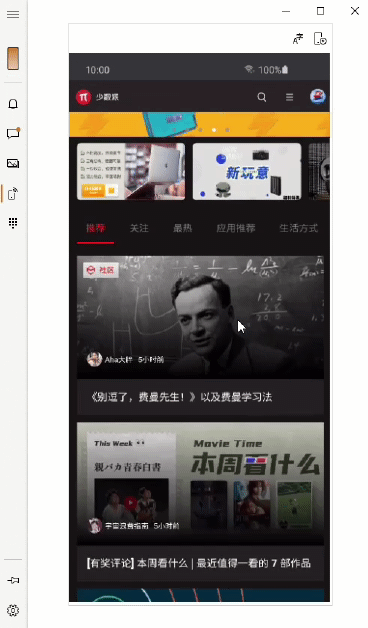This screenshot has width=368, height=628.
Task: Open the laptop promo card thumbnail
Action: pos(131,171)
